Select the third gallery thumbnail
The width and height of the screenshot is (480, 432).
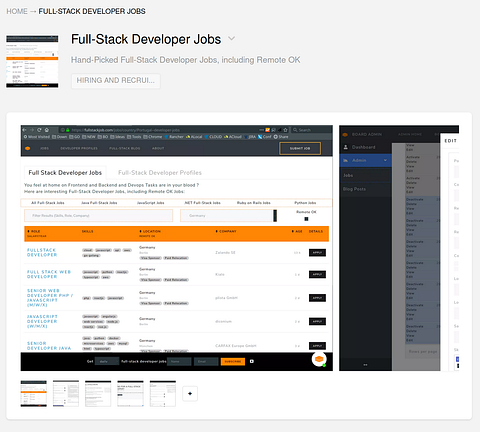click(98, 394)
